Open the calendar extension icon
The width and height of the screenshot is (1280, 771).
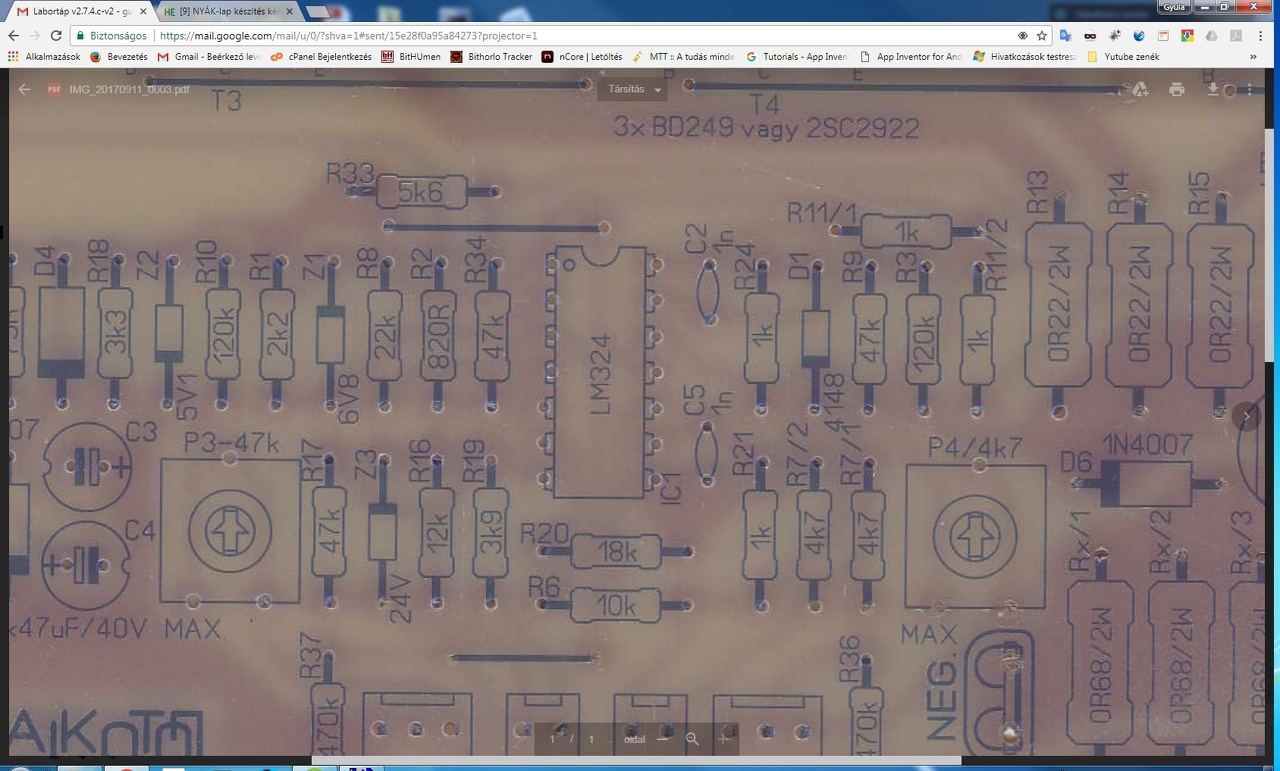click(x=1163, y=35)
